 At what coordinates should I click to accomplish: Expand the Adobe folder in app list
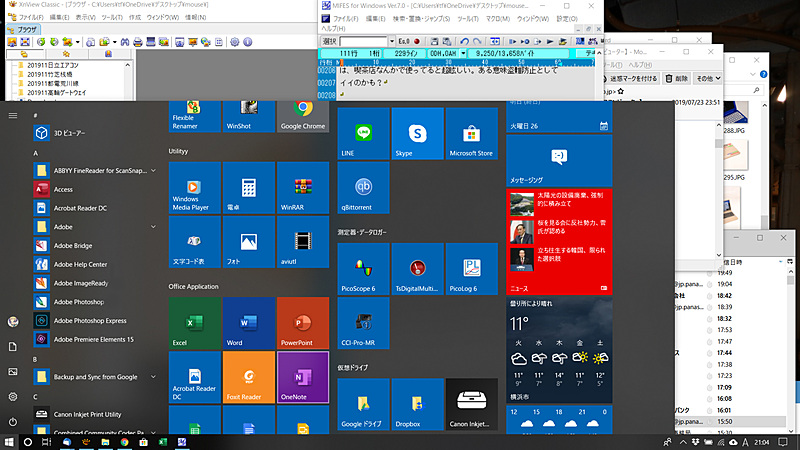point(153,227)
